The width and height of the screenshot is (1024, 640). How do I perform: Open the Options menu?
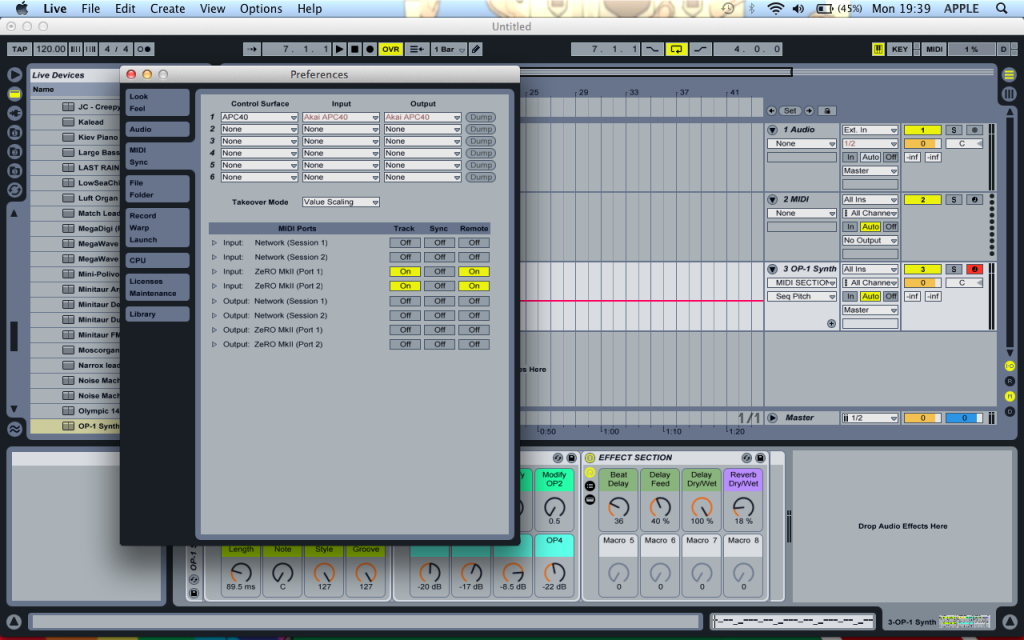(261, 8)
